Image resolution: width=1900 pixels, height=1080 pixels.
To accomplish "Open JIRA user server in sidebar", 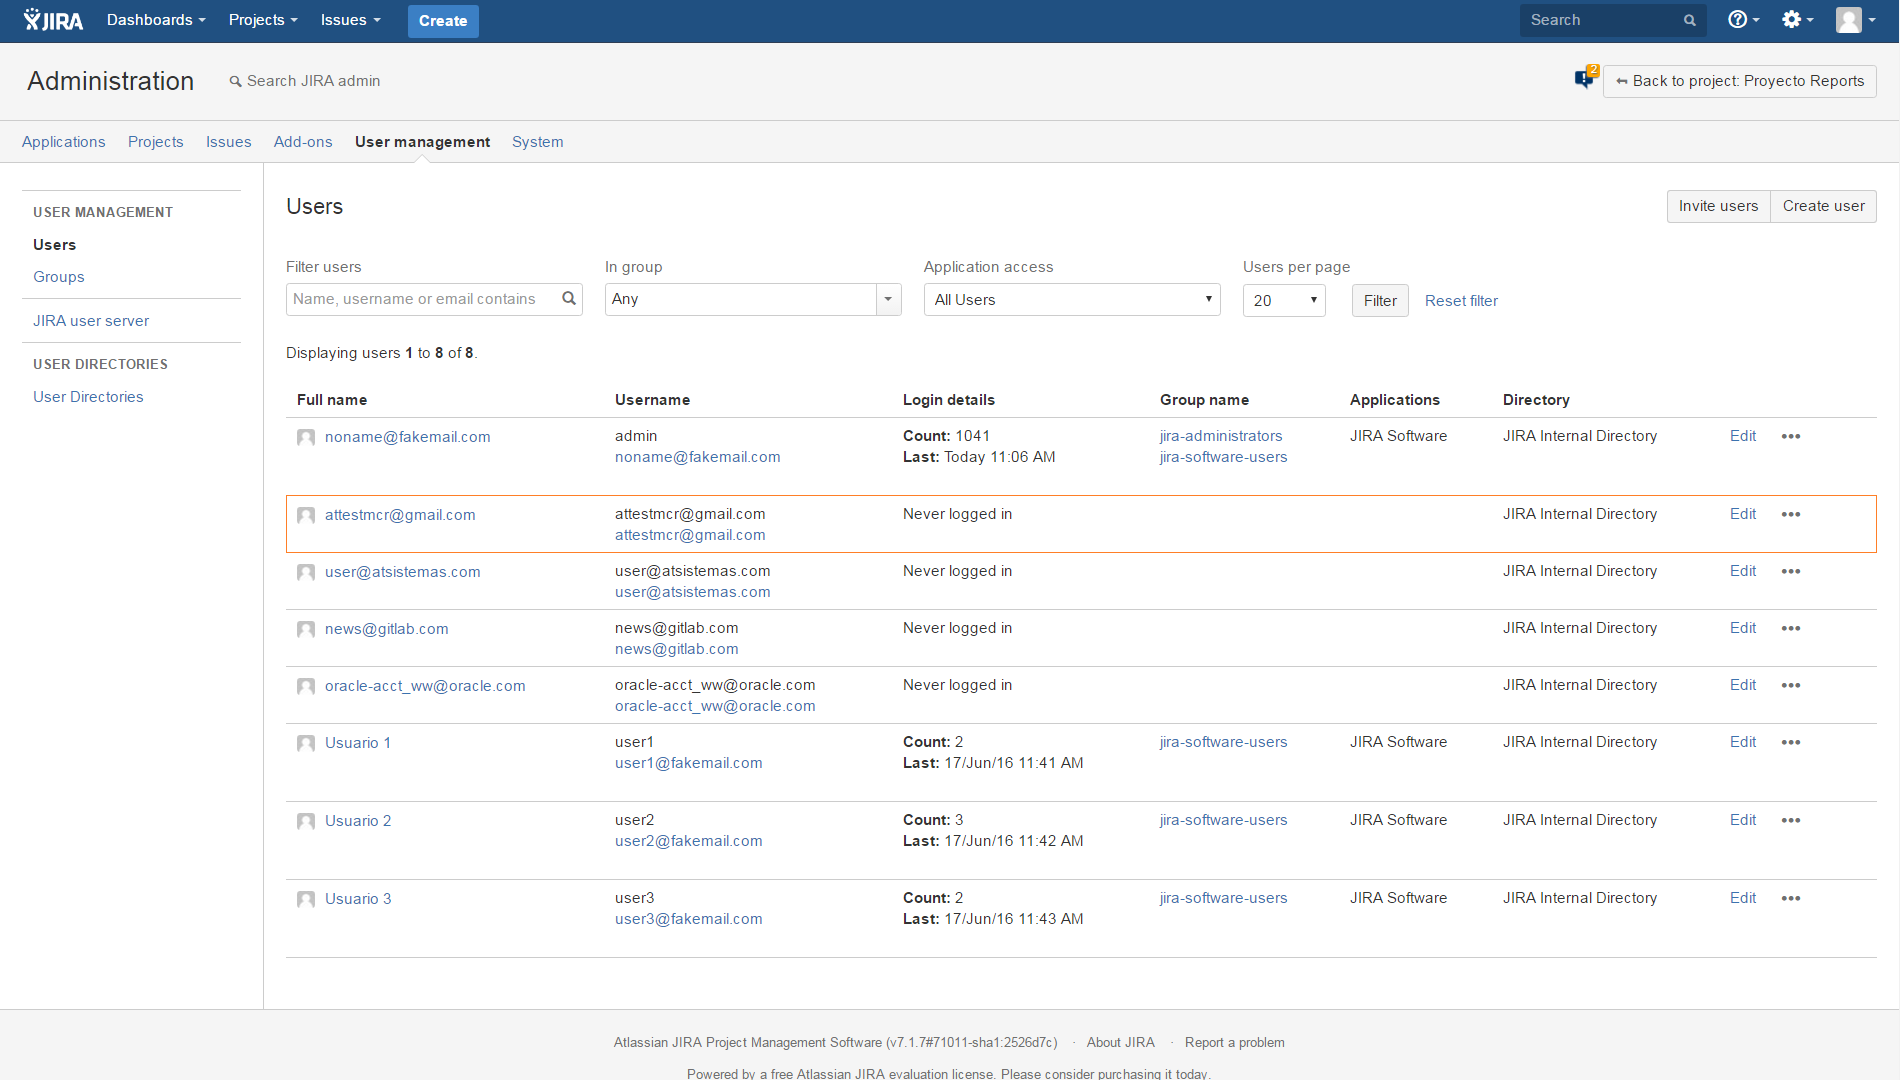I will (91, 321).
